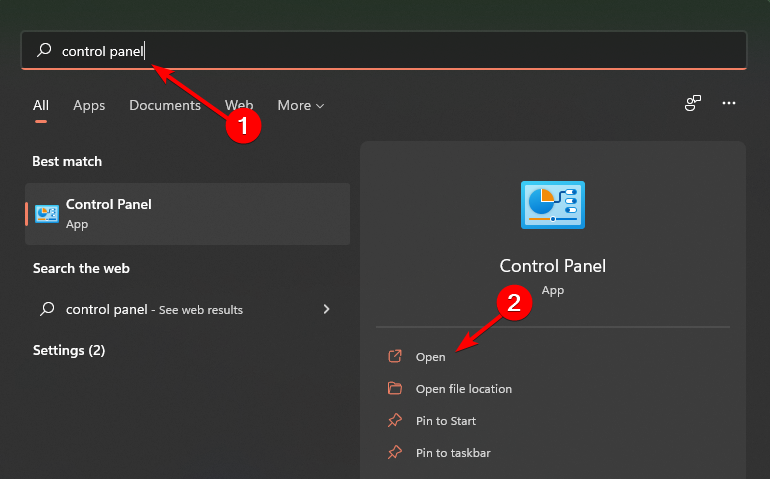Switch to the Documents filter tab
The image size is (770, 479).
coord(167,105)
